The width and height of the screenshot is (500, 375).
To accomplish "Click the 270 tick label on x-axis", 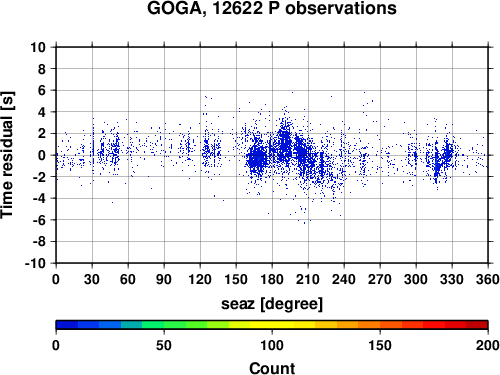I will (380, 279).
